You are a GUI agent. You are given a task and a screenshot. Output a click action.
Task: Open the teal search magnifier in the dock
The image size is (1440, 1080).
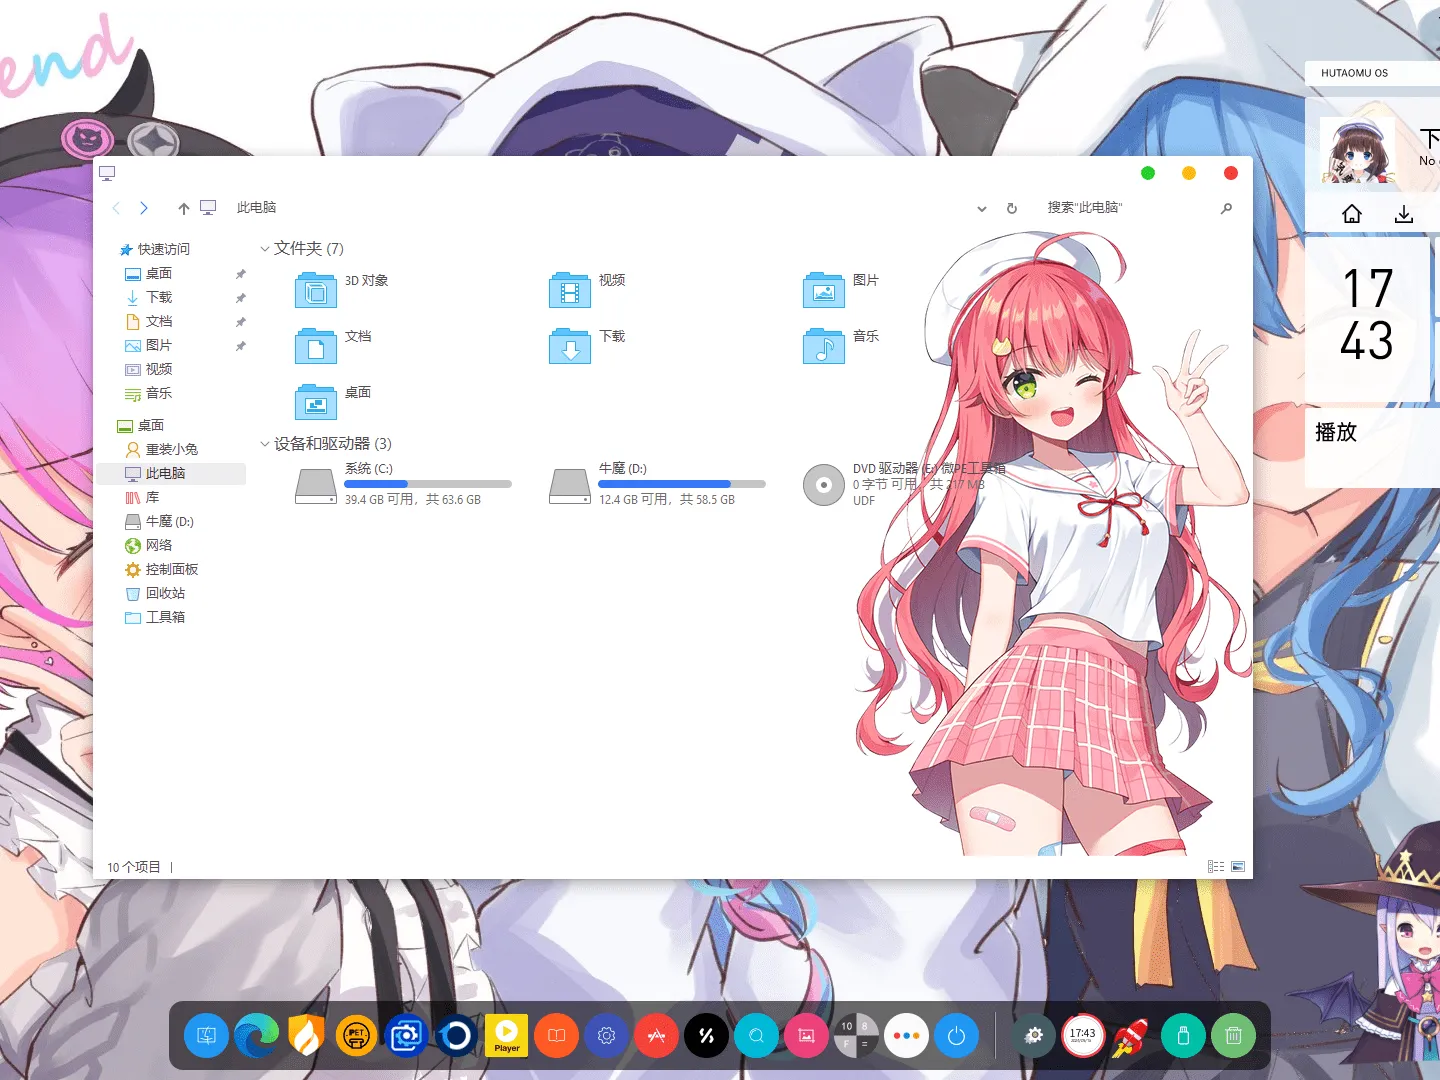[756, 1036]
